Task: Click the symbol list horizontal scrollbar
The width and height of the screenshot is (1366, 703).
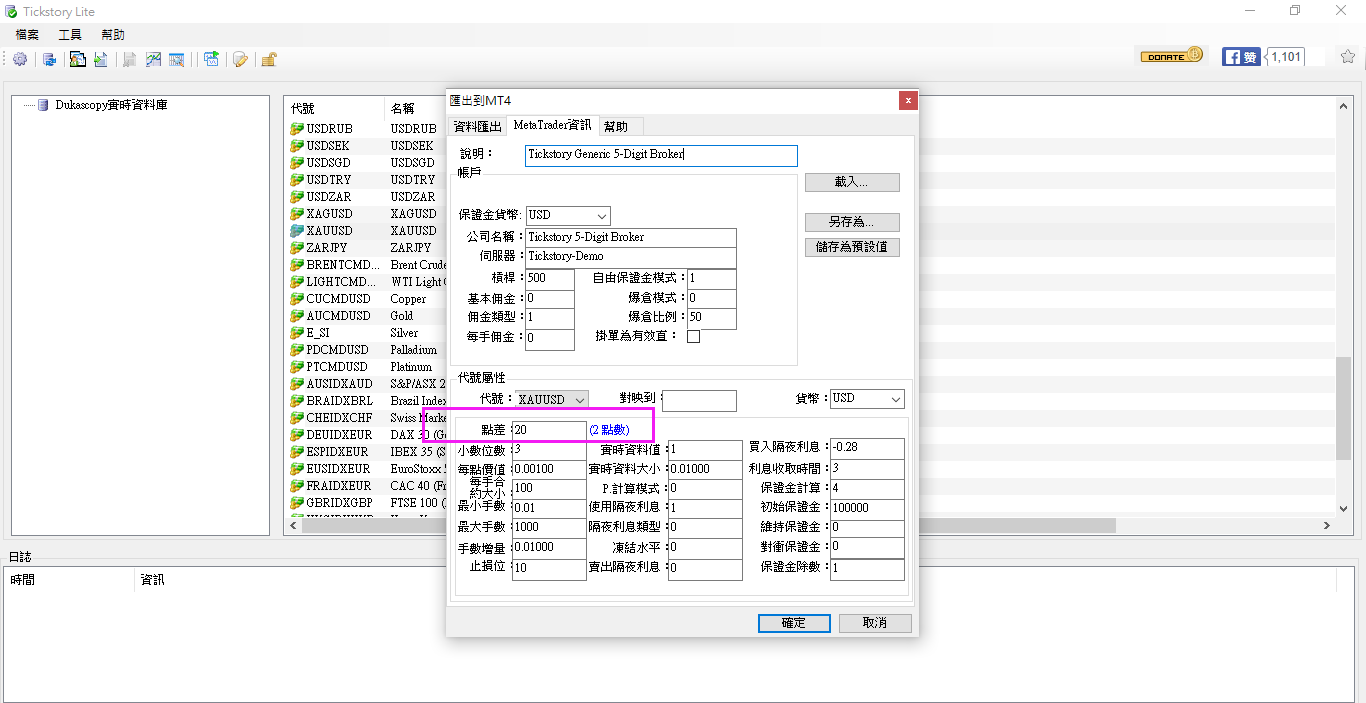Action: click(810, 525)
